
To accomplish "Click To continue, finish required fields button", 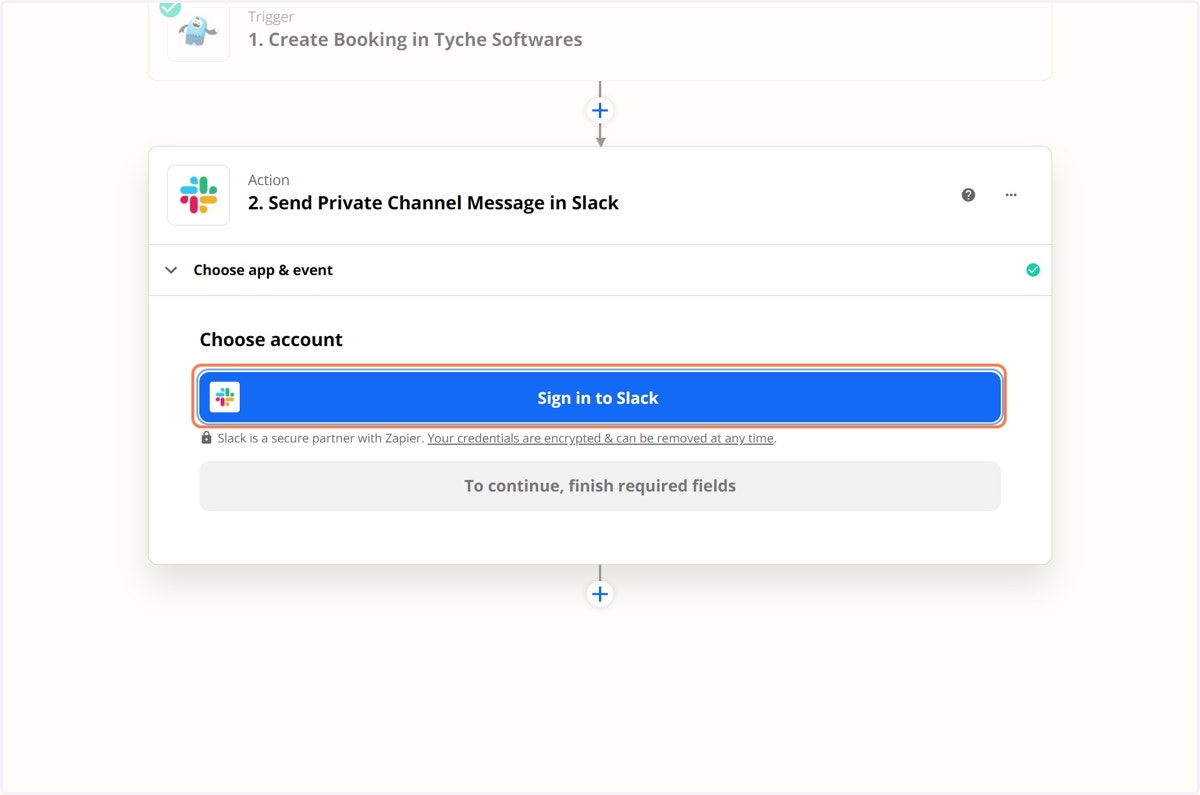I will tap(600, 486).
